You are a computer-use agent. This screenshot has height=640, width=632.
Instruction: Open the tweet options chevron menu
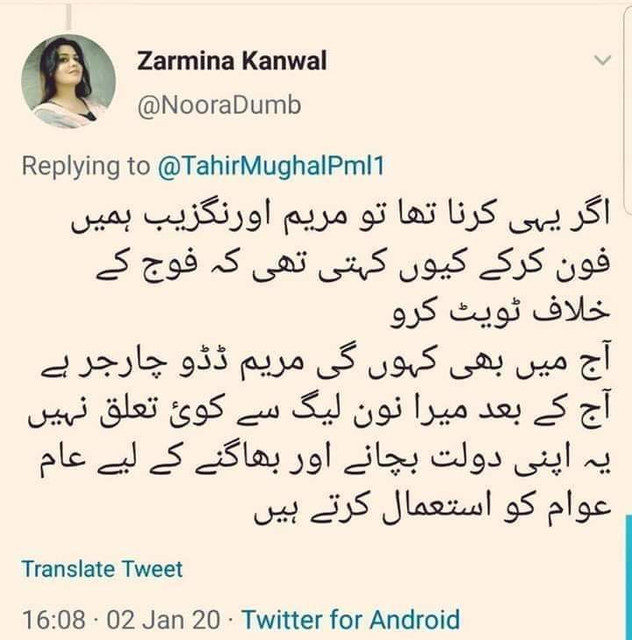602,60
